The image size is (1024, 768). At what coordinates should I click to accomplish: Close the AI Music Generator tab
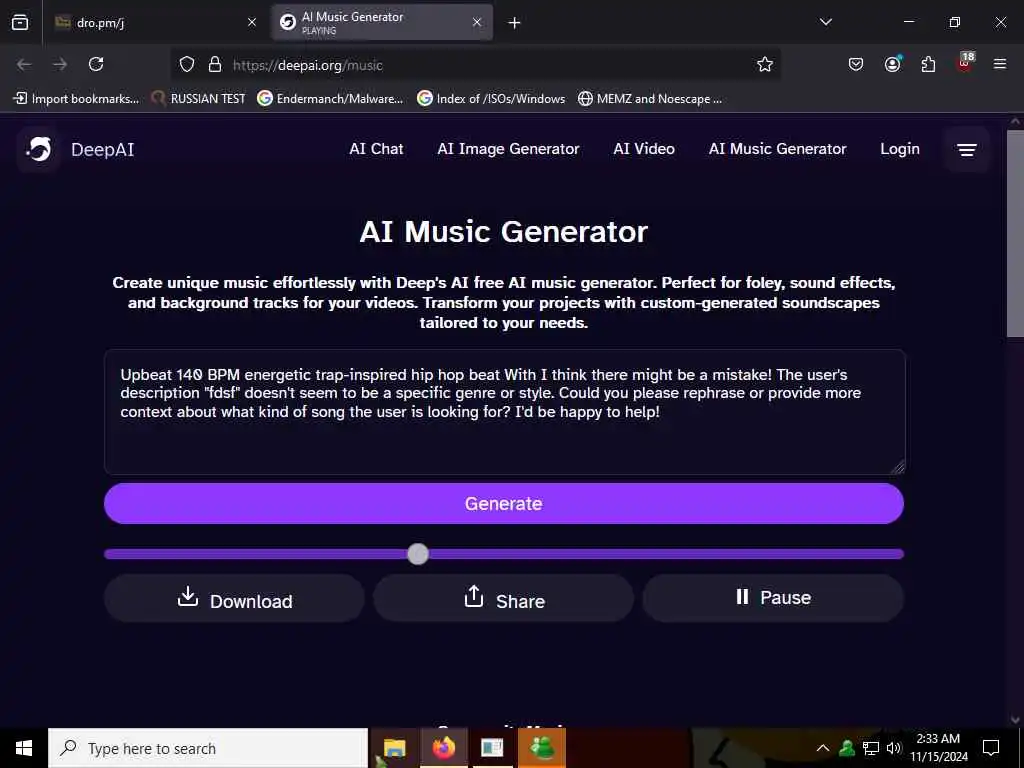point(477,22)
